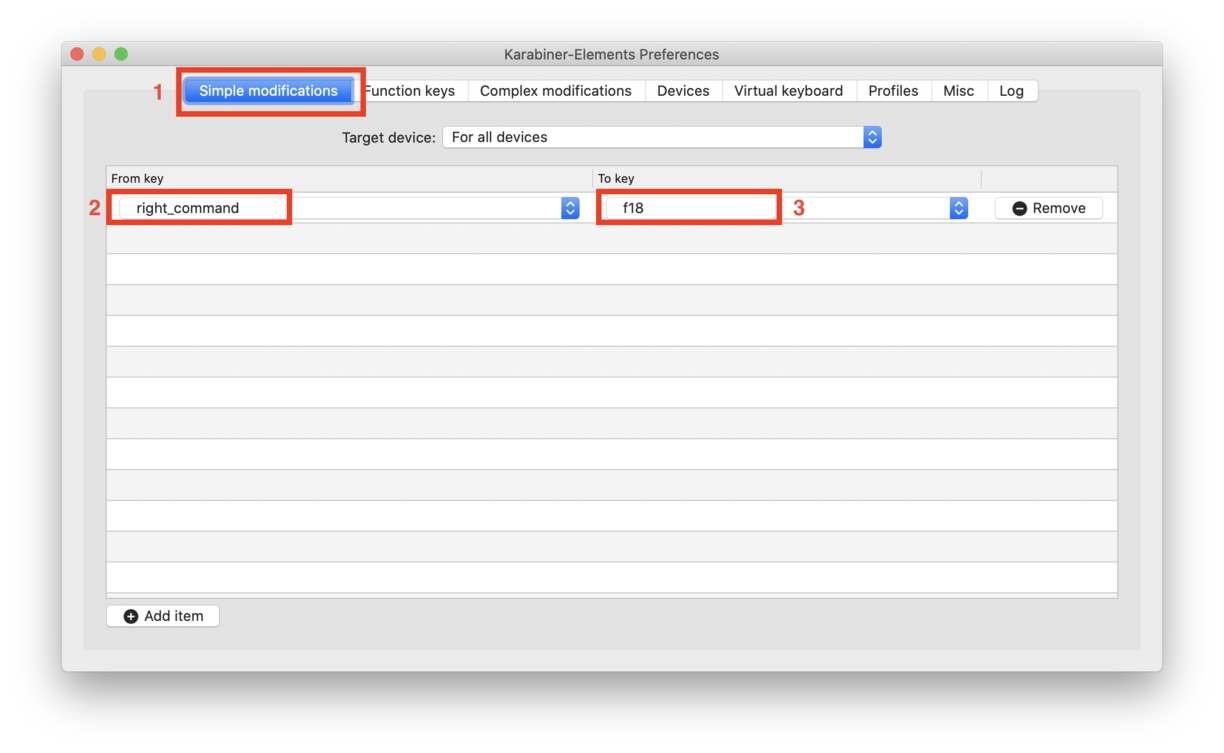The image size is (1224, 753).
Task: Open the Complex modifications tab
Action: 555,91
